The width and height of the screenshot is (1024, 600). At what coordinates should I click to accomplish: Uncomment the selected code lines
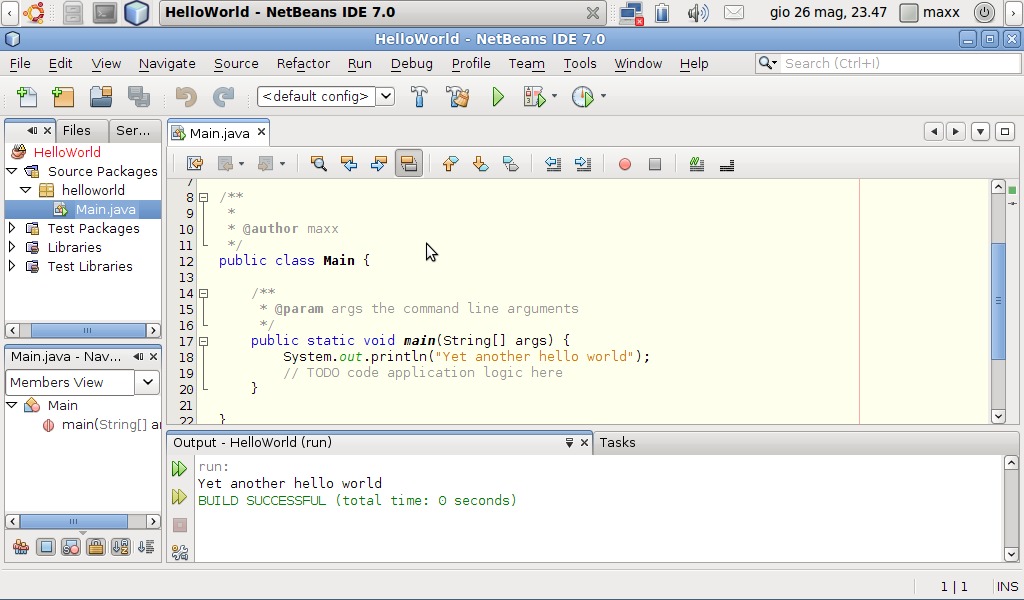tap(727, 164)
